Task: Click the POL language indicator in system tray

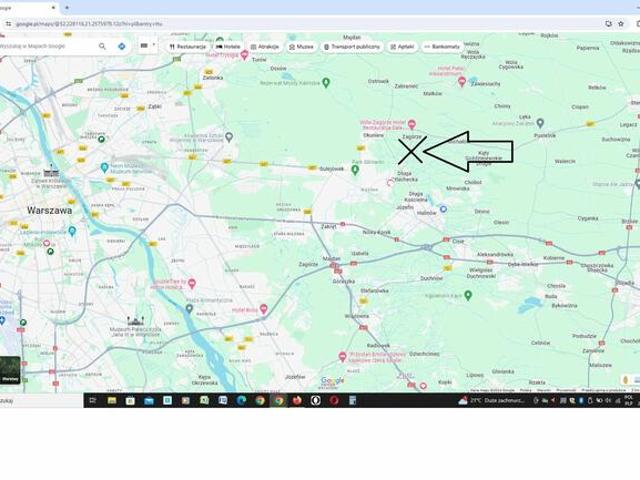Action: 629,400
